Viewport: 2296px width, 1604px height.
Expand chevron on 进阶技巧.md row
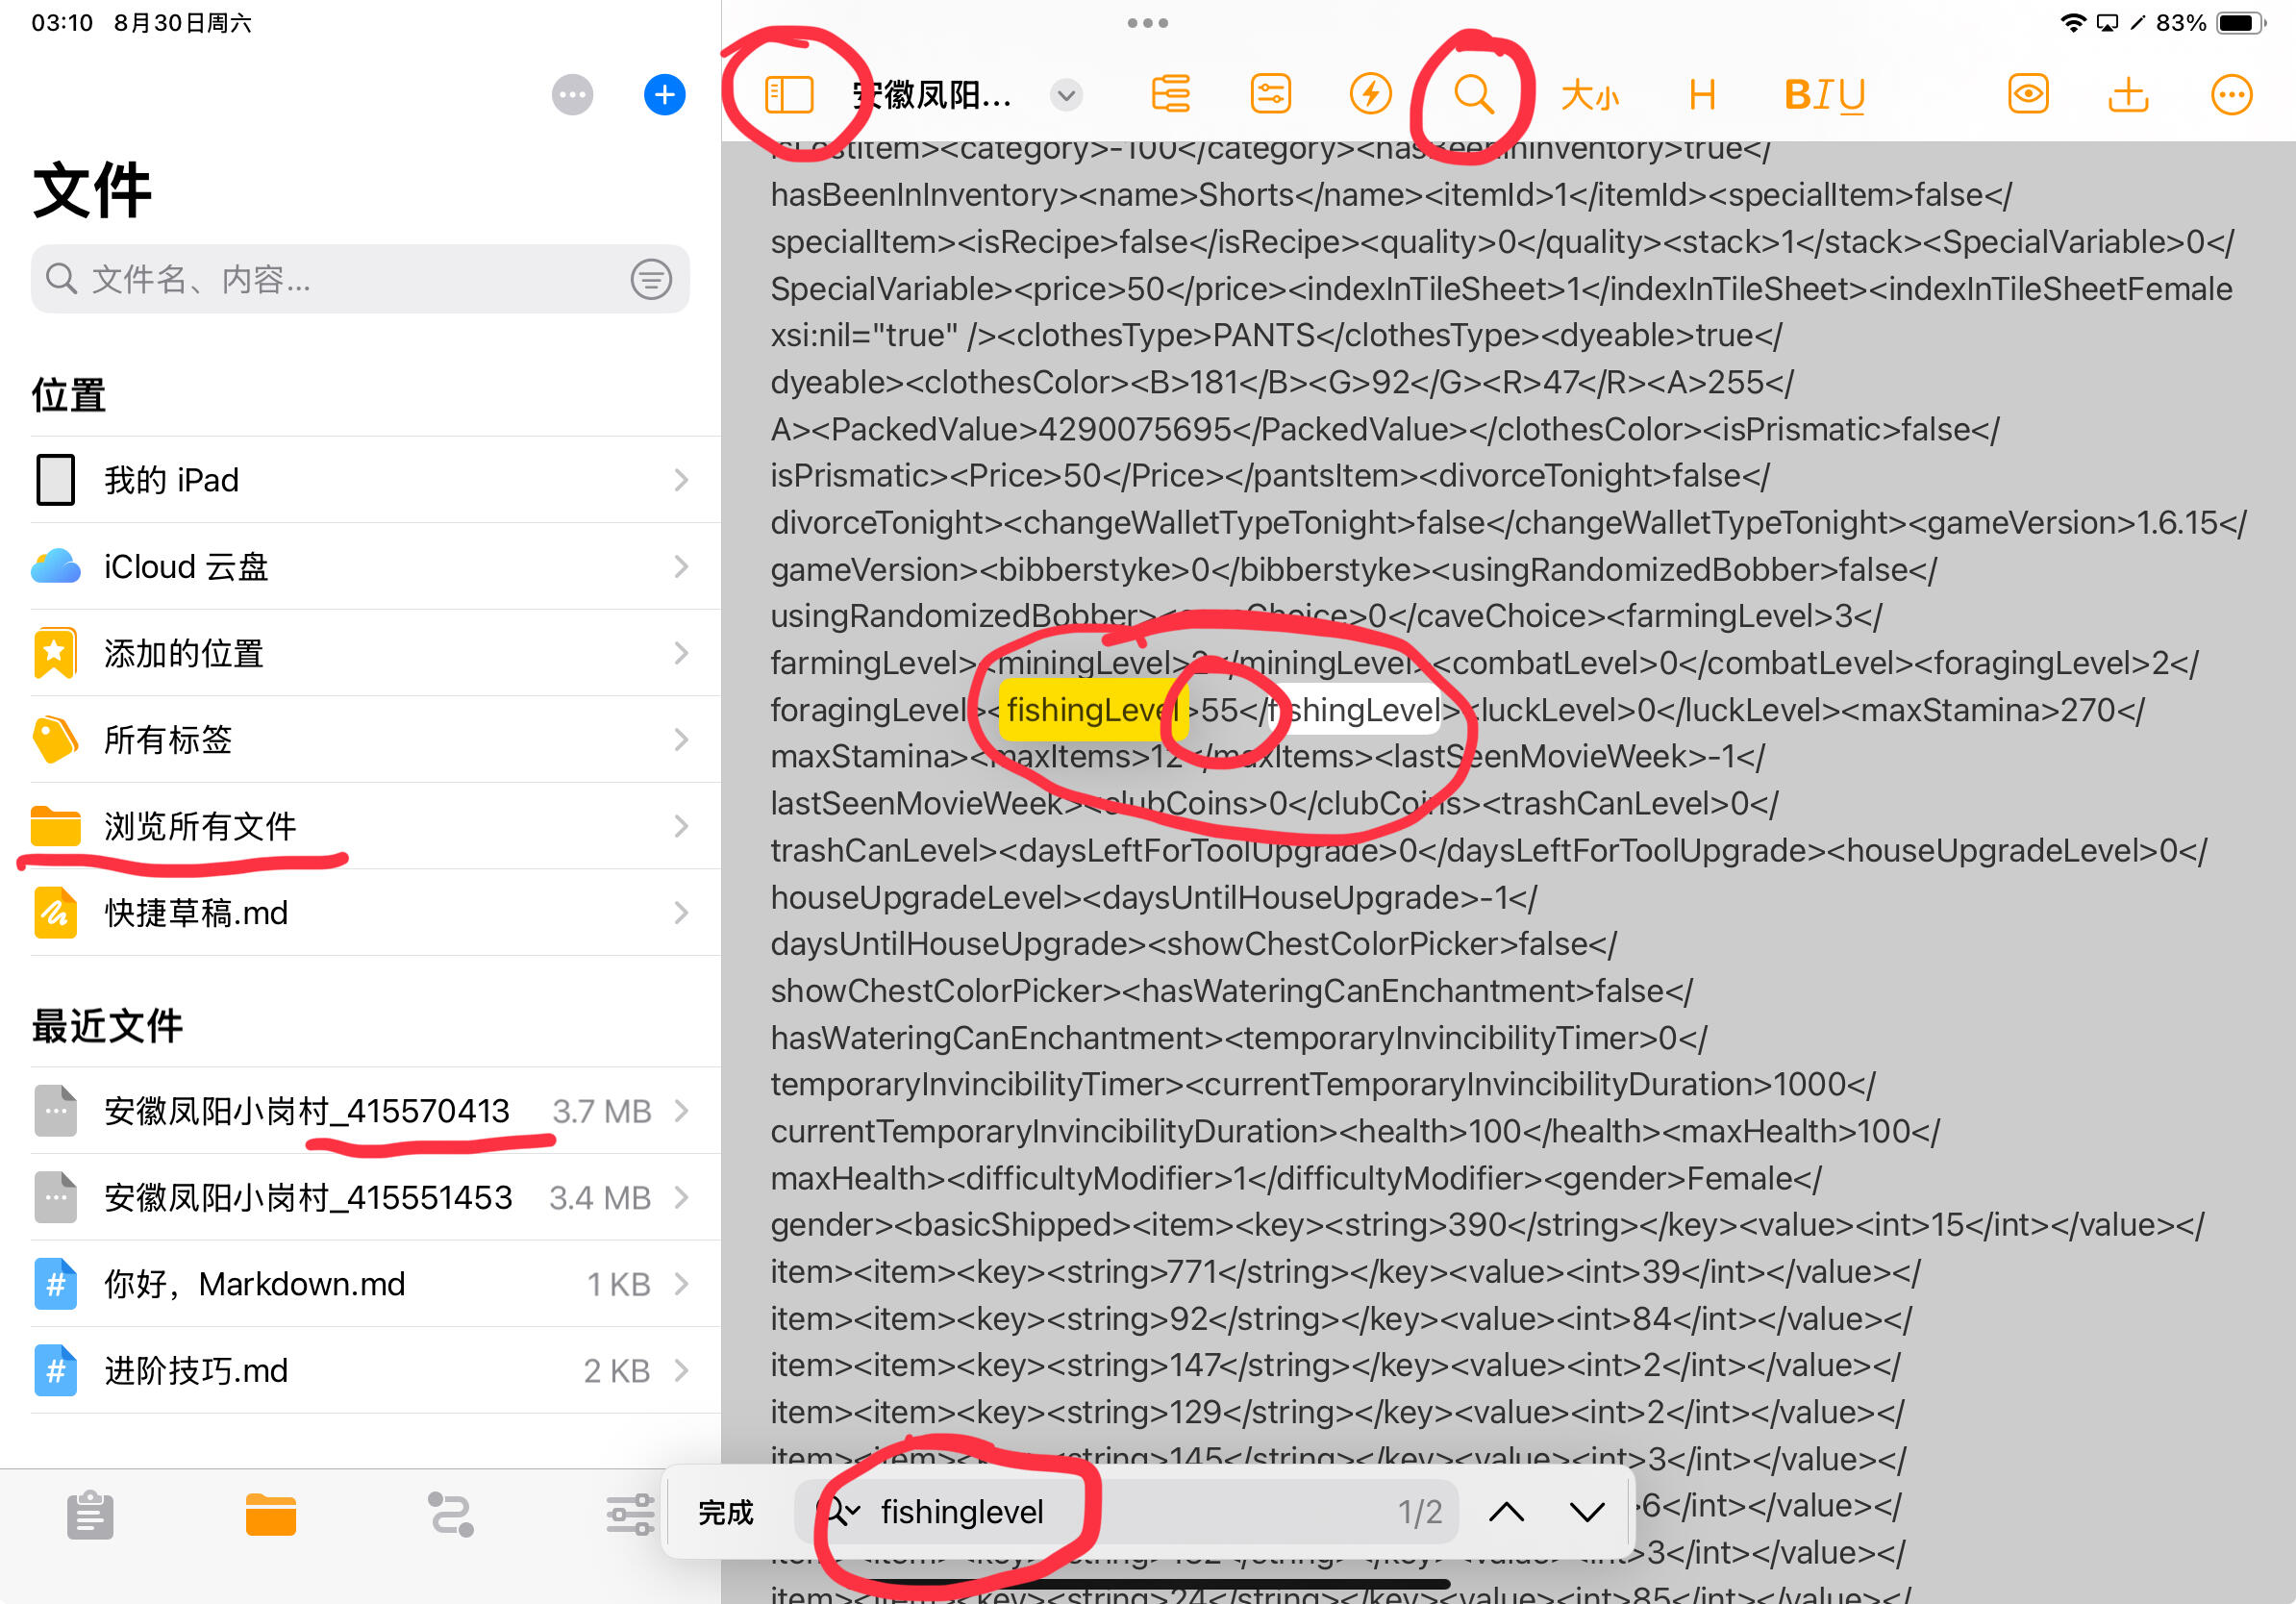(x=681, y=1370)
